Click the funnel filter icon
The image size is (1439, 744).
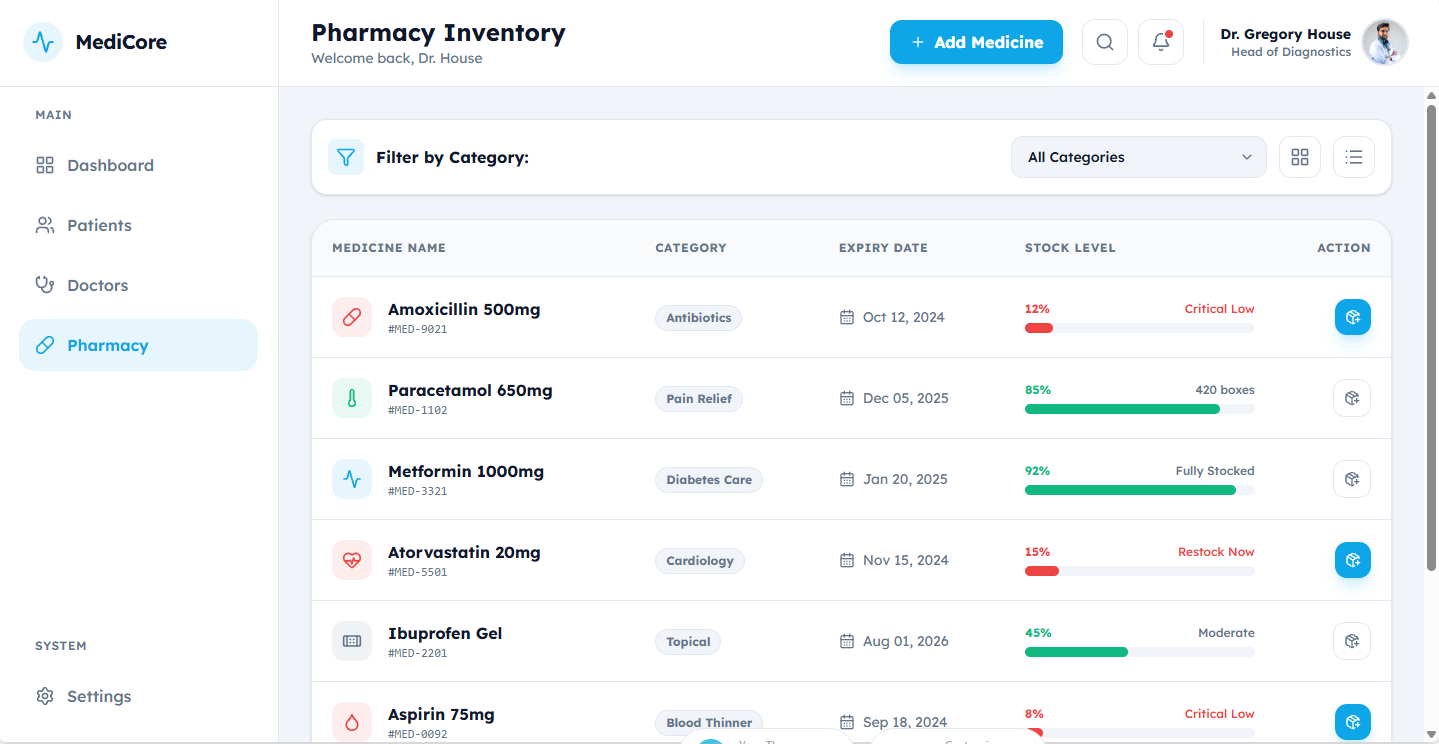pyautogui.click(x=346, y=157)
